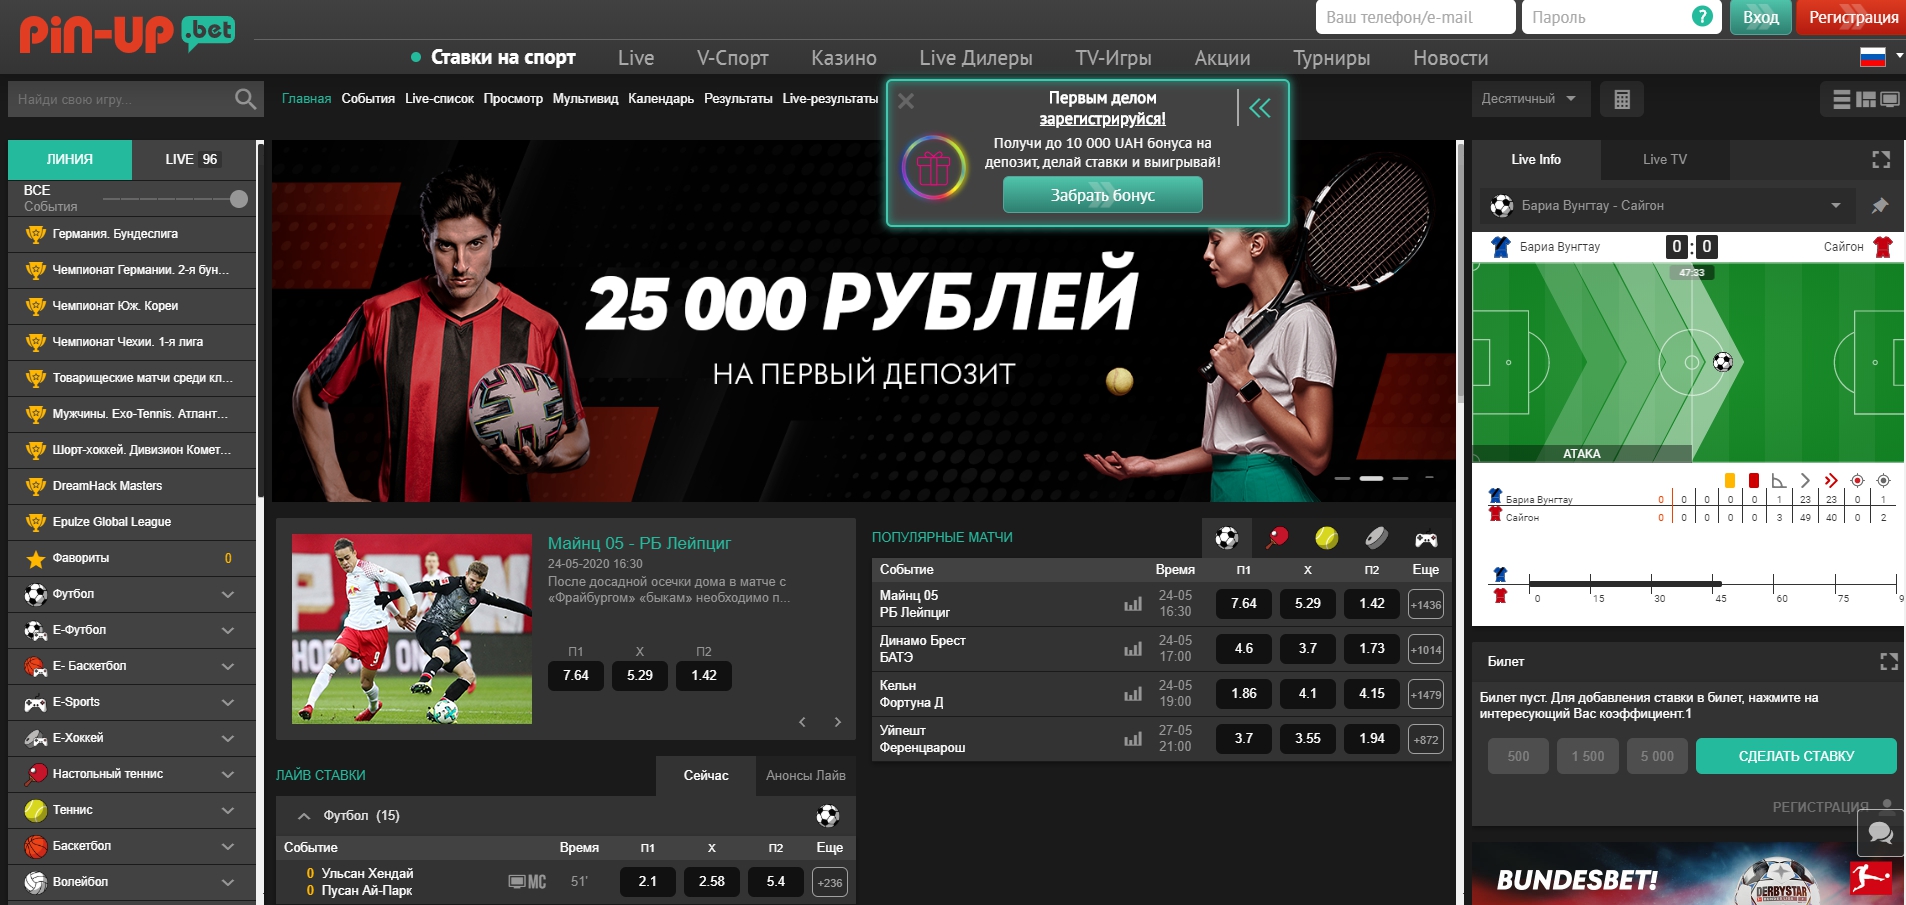The image size is (1906, 905).
Task: Toggle the ЛИНИЯ line betting mode
Action: [70, 159]
